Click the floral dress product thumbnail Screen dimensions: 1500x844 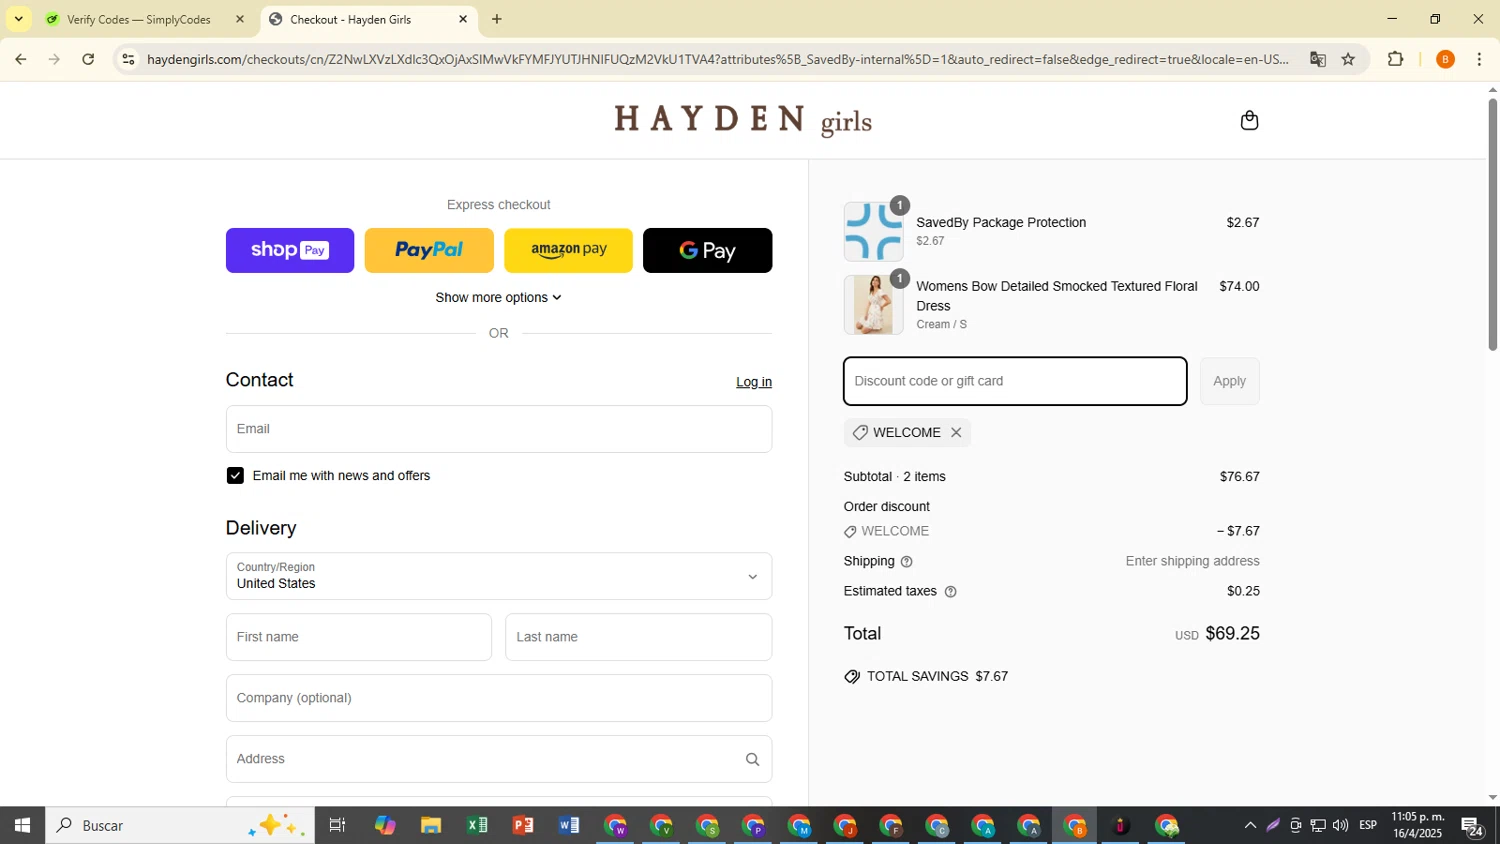(873, 305)
